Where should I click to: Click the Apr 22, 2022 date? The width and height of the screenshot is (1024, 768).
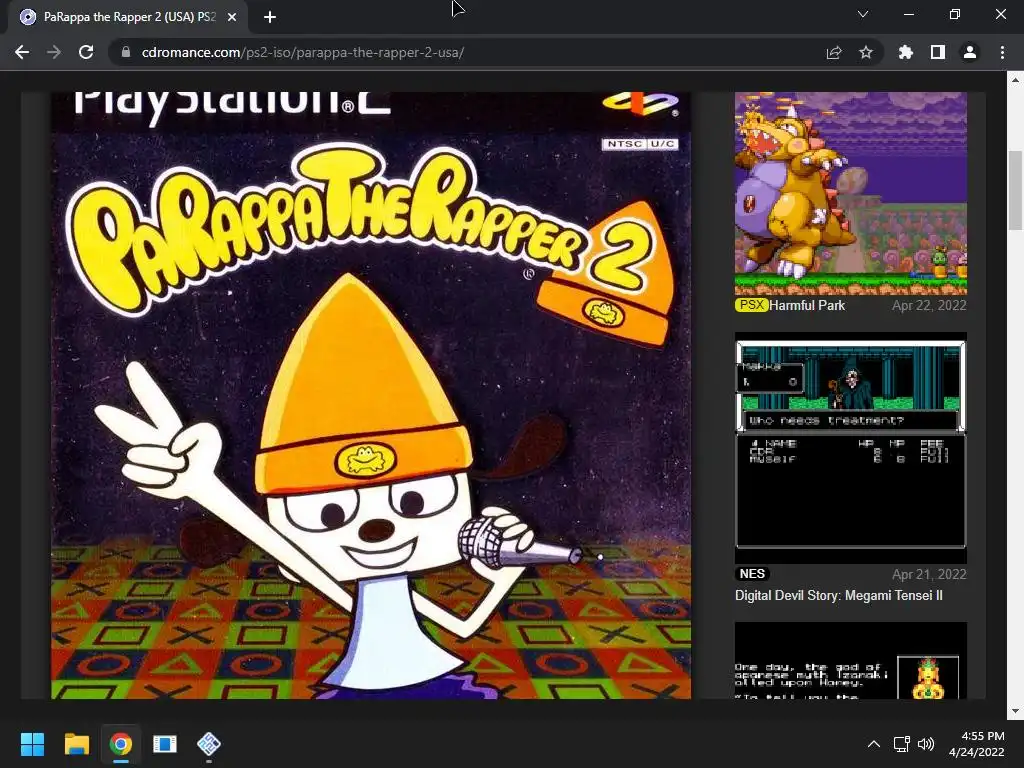[x=929, y=305]
